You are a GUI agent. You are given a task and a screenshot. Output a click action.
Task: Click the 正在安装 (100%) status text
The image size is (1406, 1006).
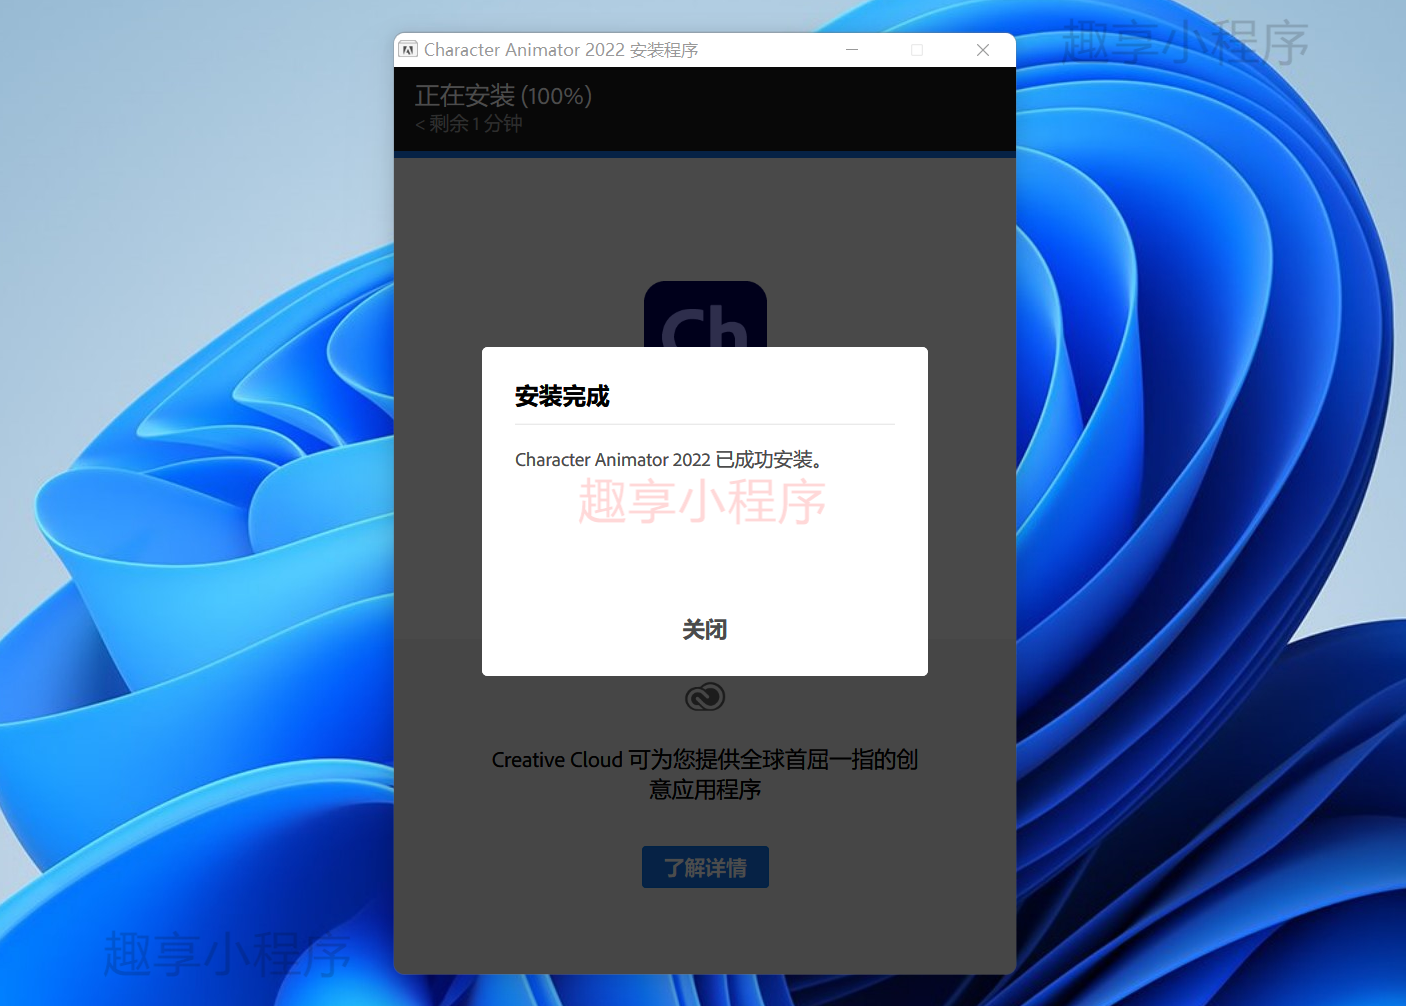[x=503, y=96]
